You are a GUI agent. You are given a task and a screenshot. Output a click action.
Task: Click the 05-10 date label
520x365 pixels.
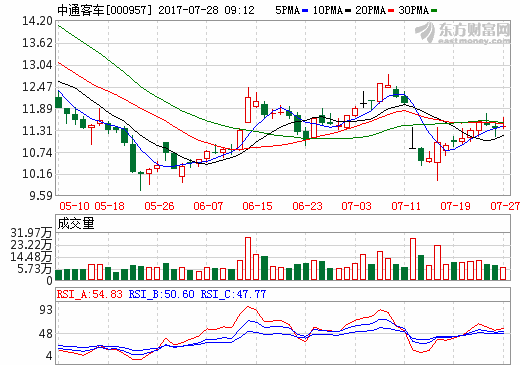(x=74, y=206)
